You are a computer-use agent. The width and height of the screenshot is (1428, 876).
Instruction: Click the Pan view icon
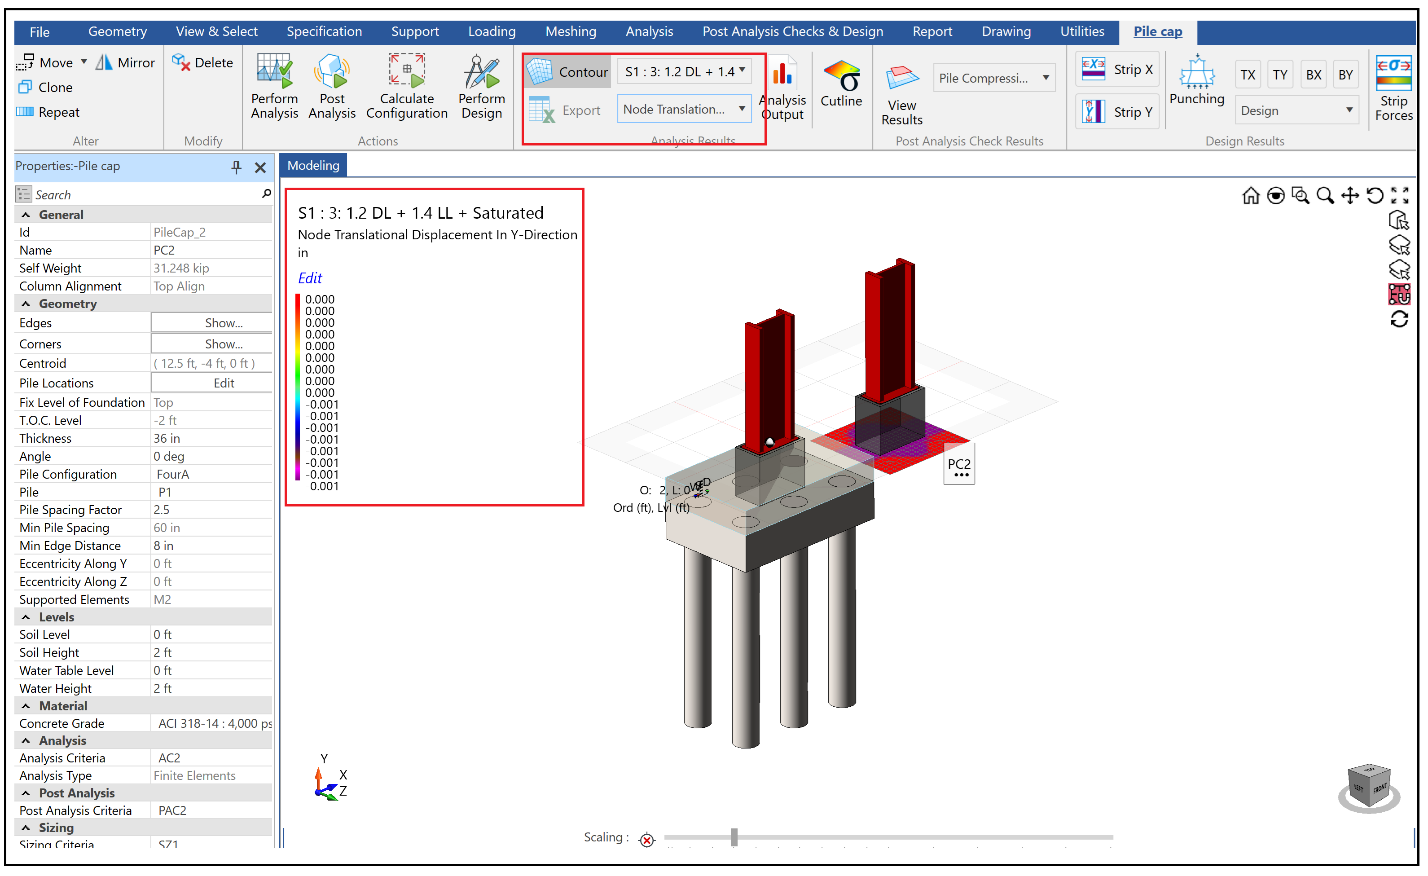(x=1350, y=196)
